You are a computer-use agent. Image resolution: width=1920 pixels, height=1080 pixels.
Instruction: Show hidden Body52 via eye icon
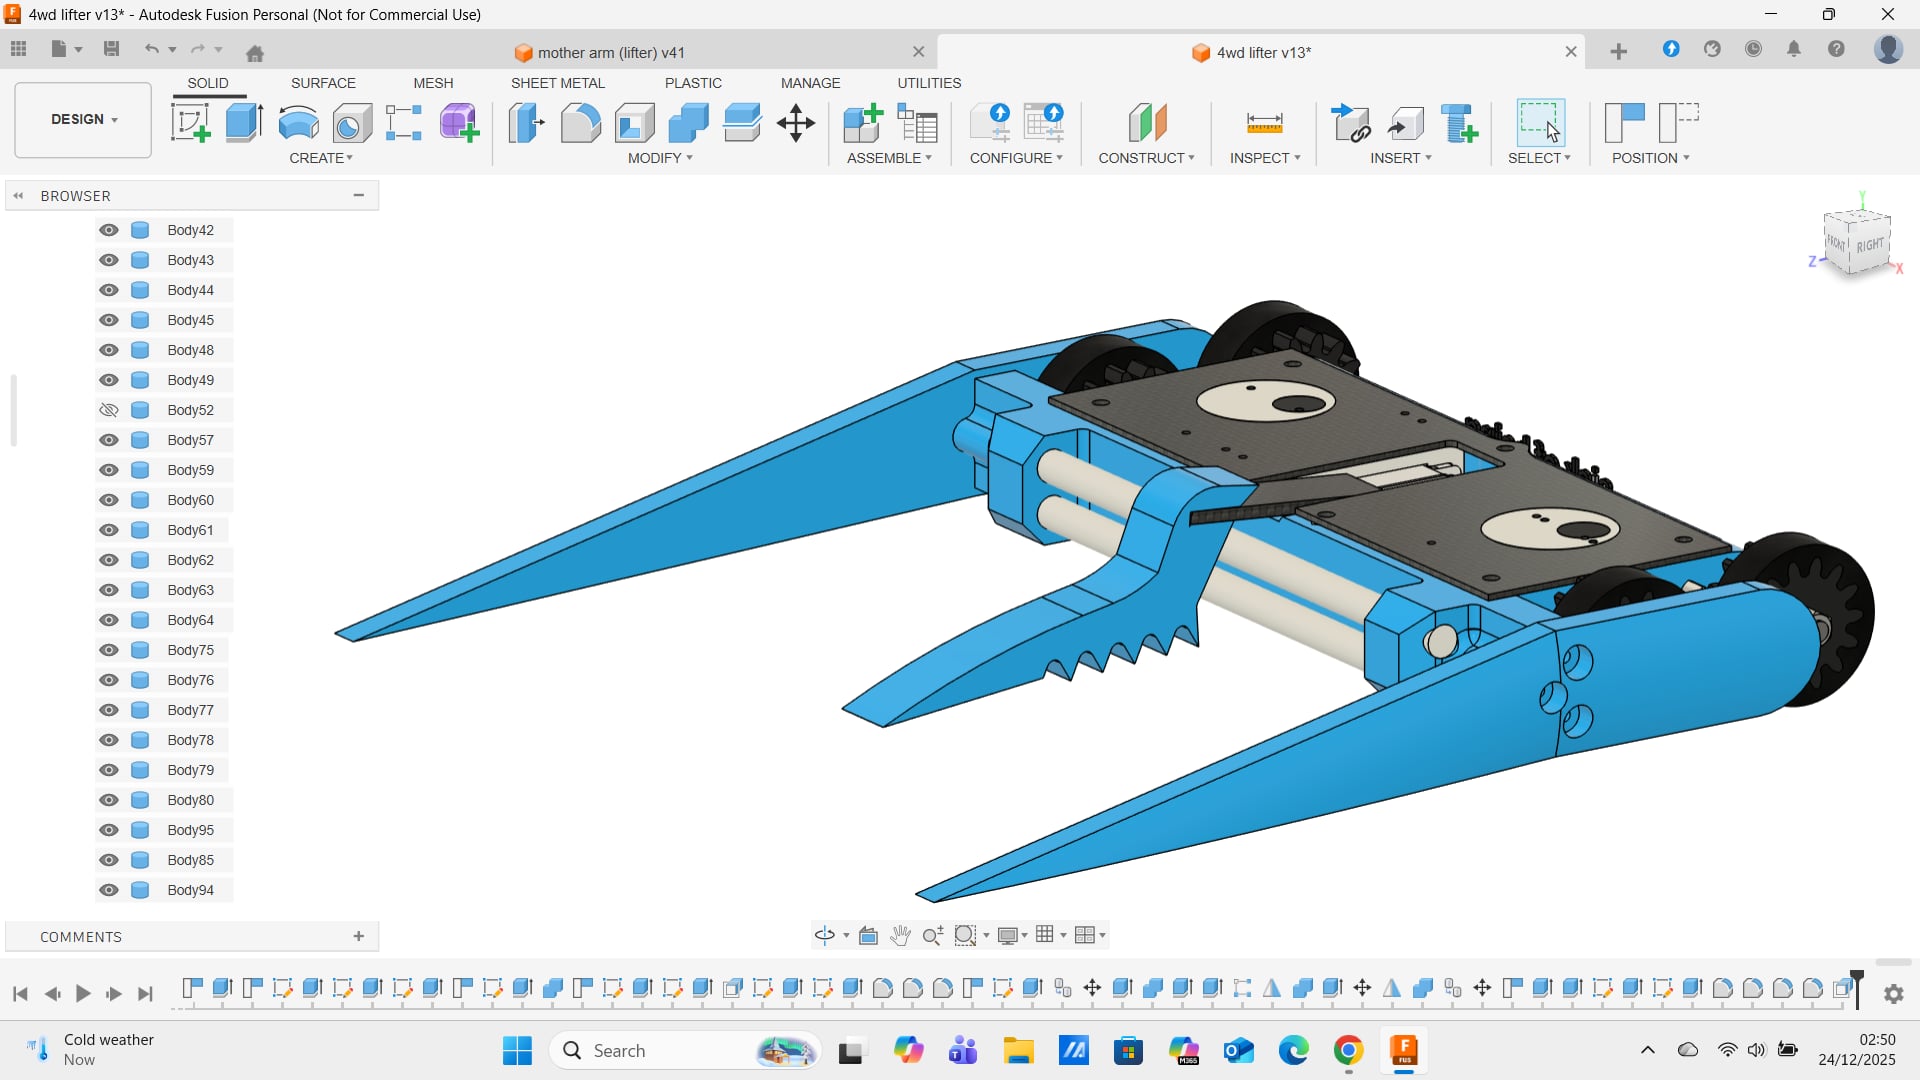[x=109, y=410]
